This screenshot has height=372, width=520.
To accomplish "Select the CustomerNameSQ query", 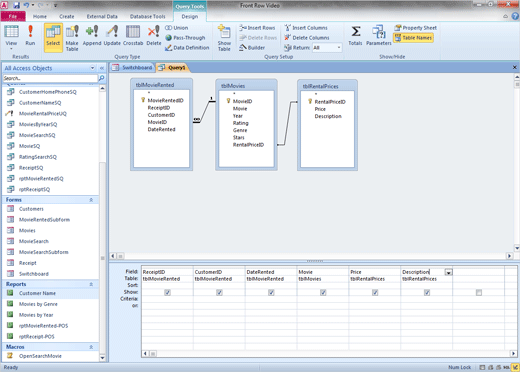I will 40,103.
